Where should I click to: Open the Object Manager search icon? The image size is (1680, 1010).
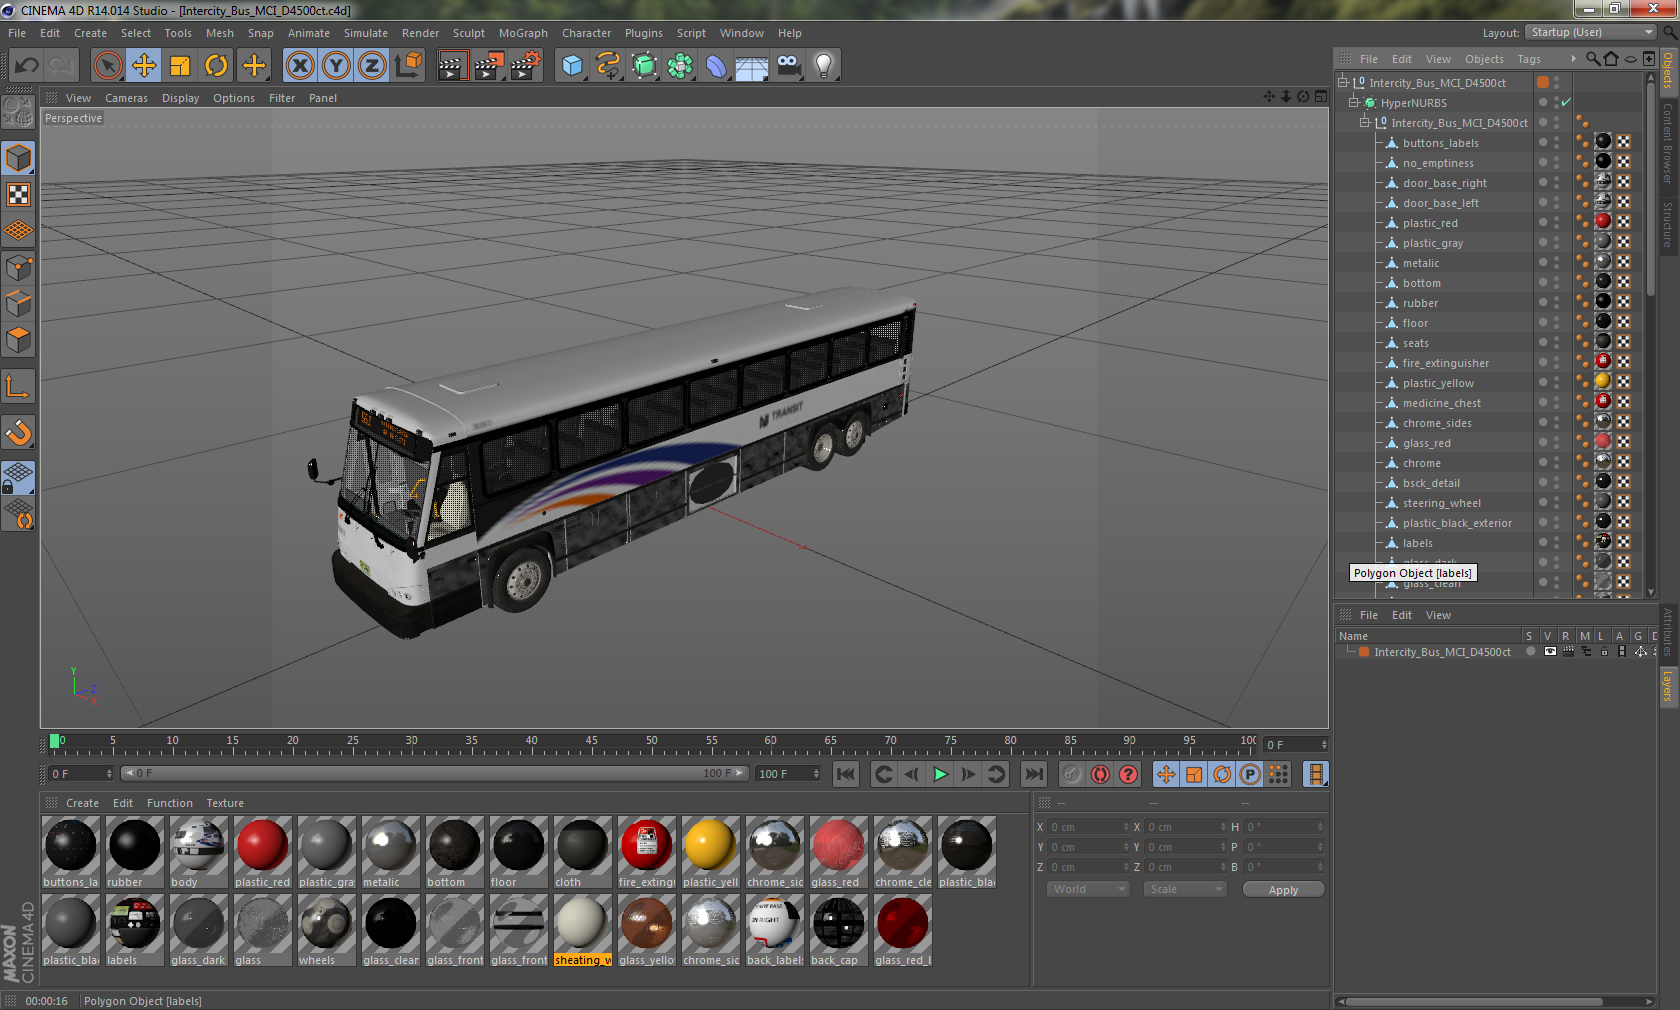(1592, 59)
